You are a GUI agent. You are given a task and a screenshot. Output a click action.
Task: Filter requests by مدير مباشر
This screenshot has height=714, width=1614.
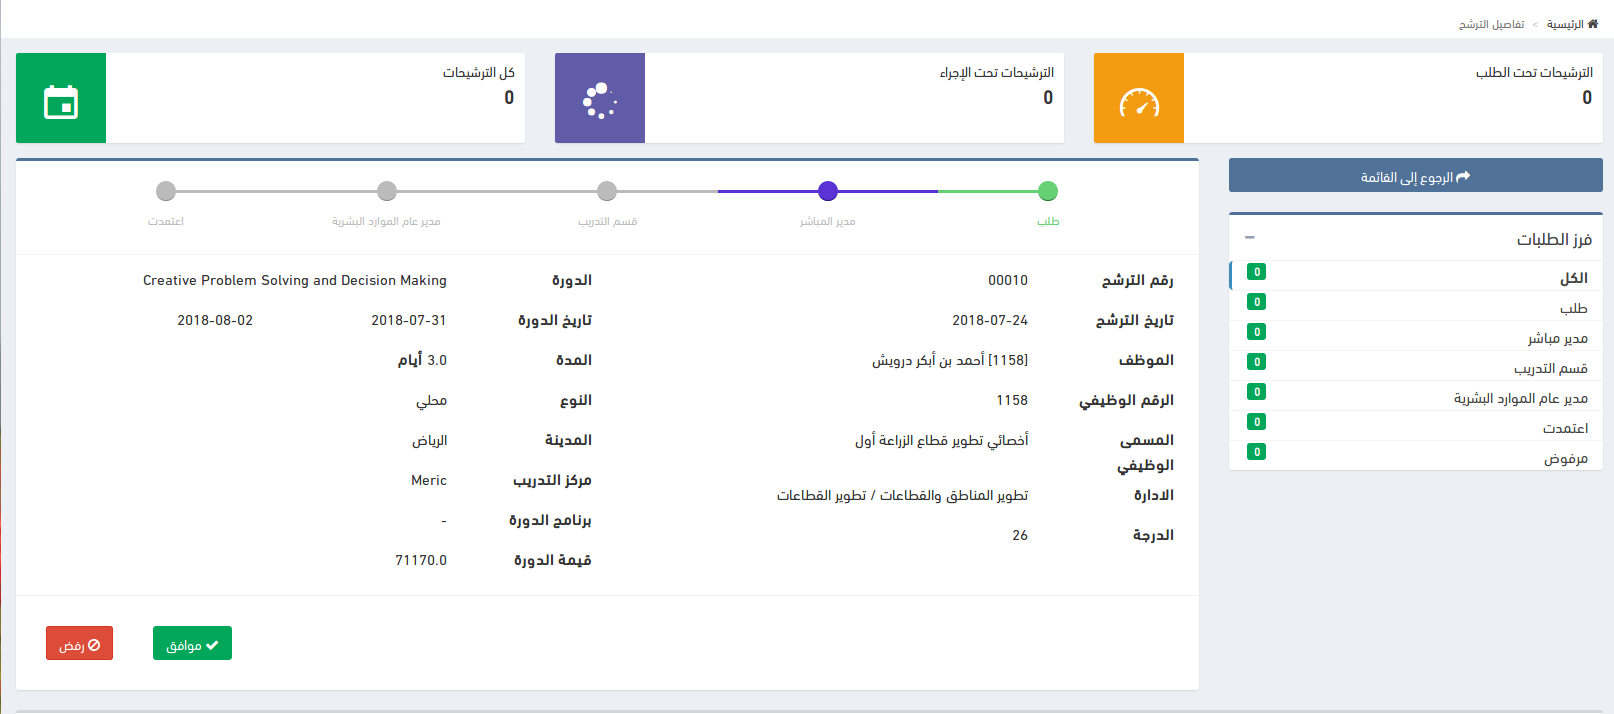(x=1557, y=338)
